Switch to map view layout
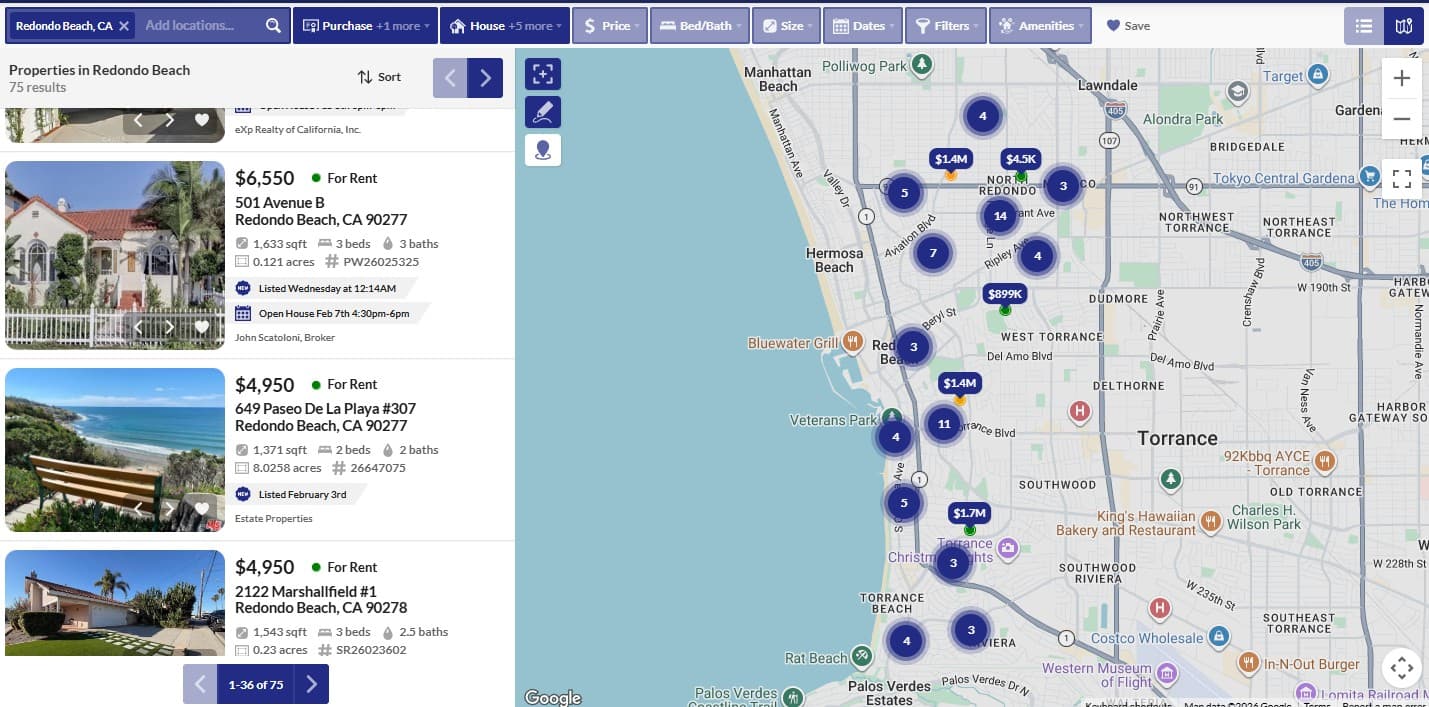1429x707 pixels. [1404, 26]
